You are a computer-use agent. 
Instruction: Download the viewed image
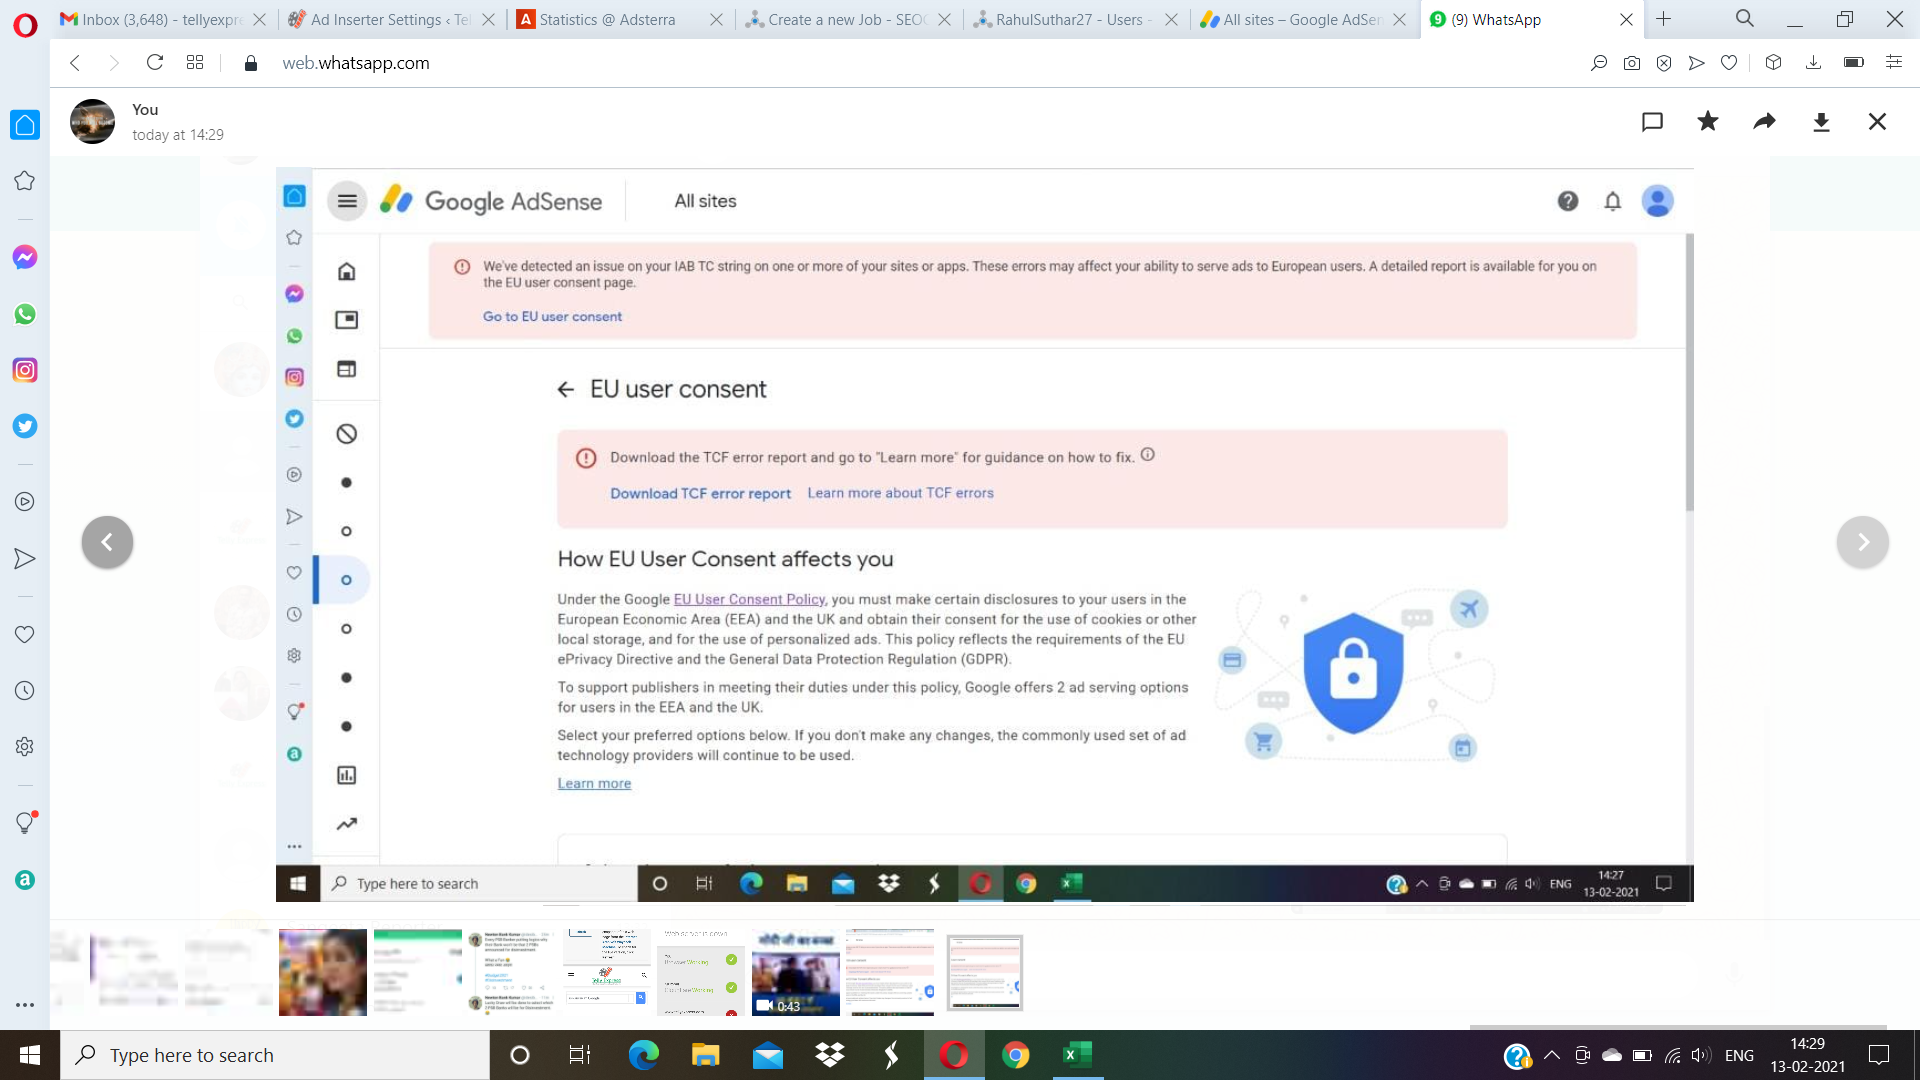[x=1821, y=122]
